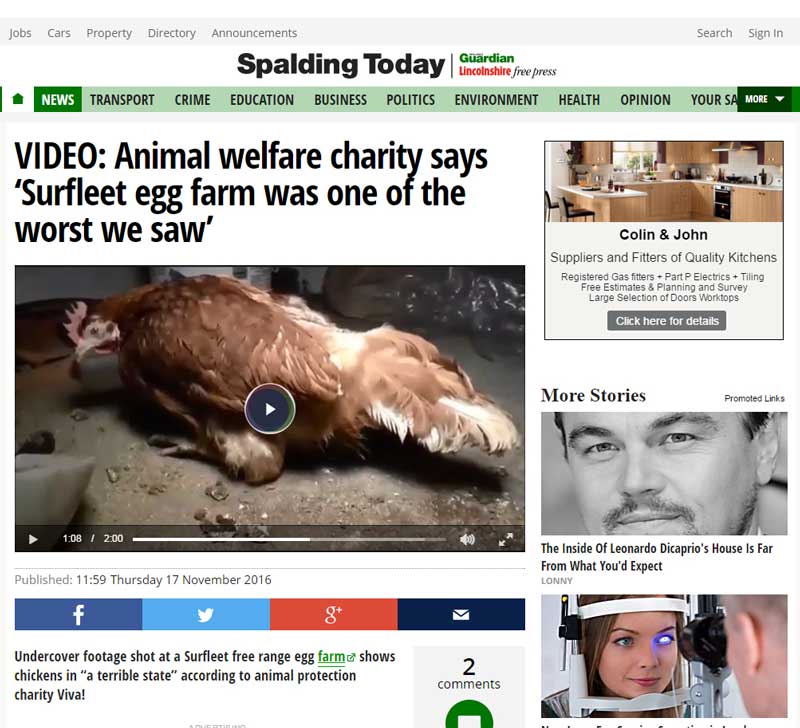
Task: Play video with center play button
Action: (x=270, y=409)
